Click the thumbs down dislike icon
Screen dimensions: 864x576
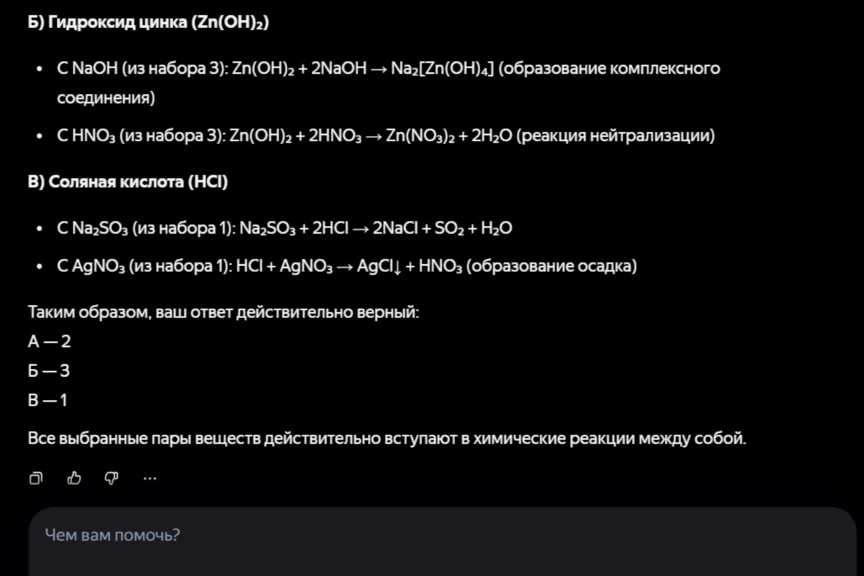coord(111,478)
